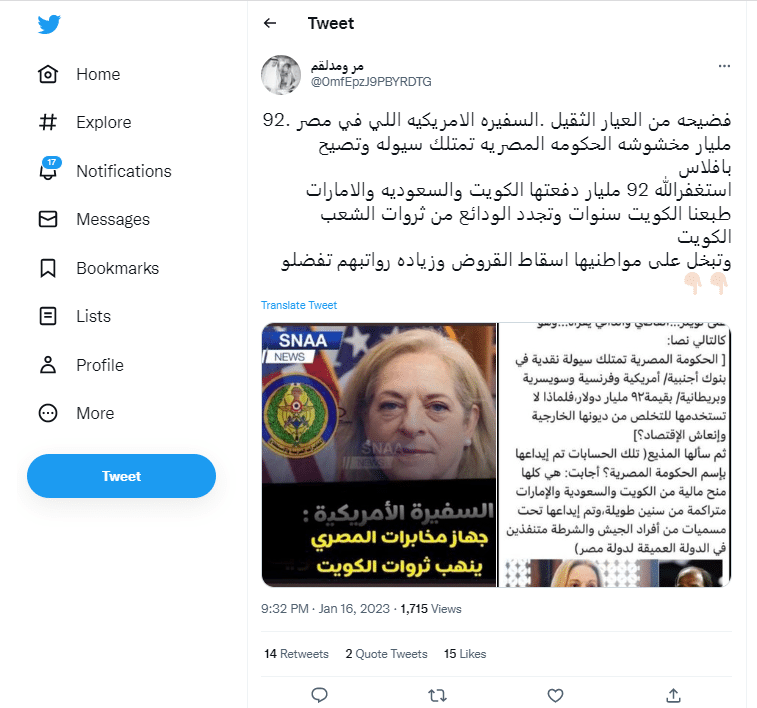Share the tweet via the upload icon
The height and width of the screenshot is (708, 757).
pos(673,695)
